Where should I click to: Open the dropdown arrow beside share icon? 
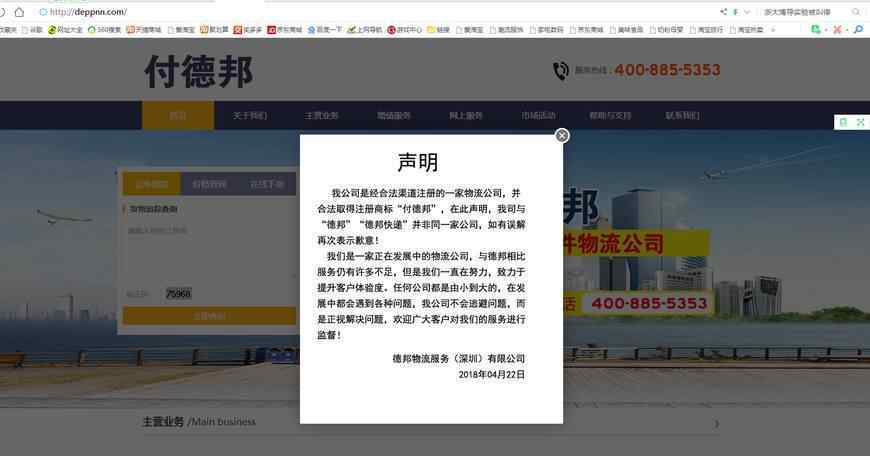pos(747,12)
